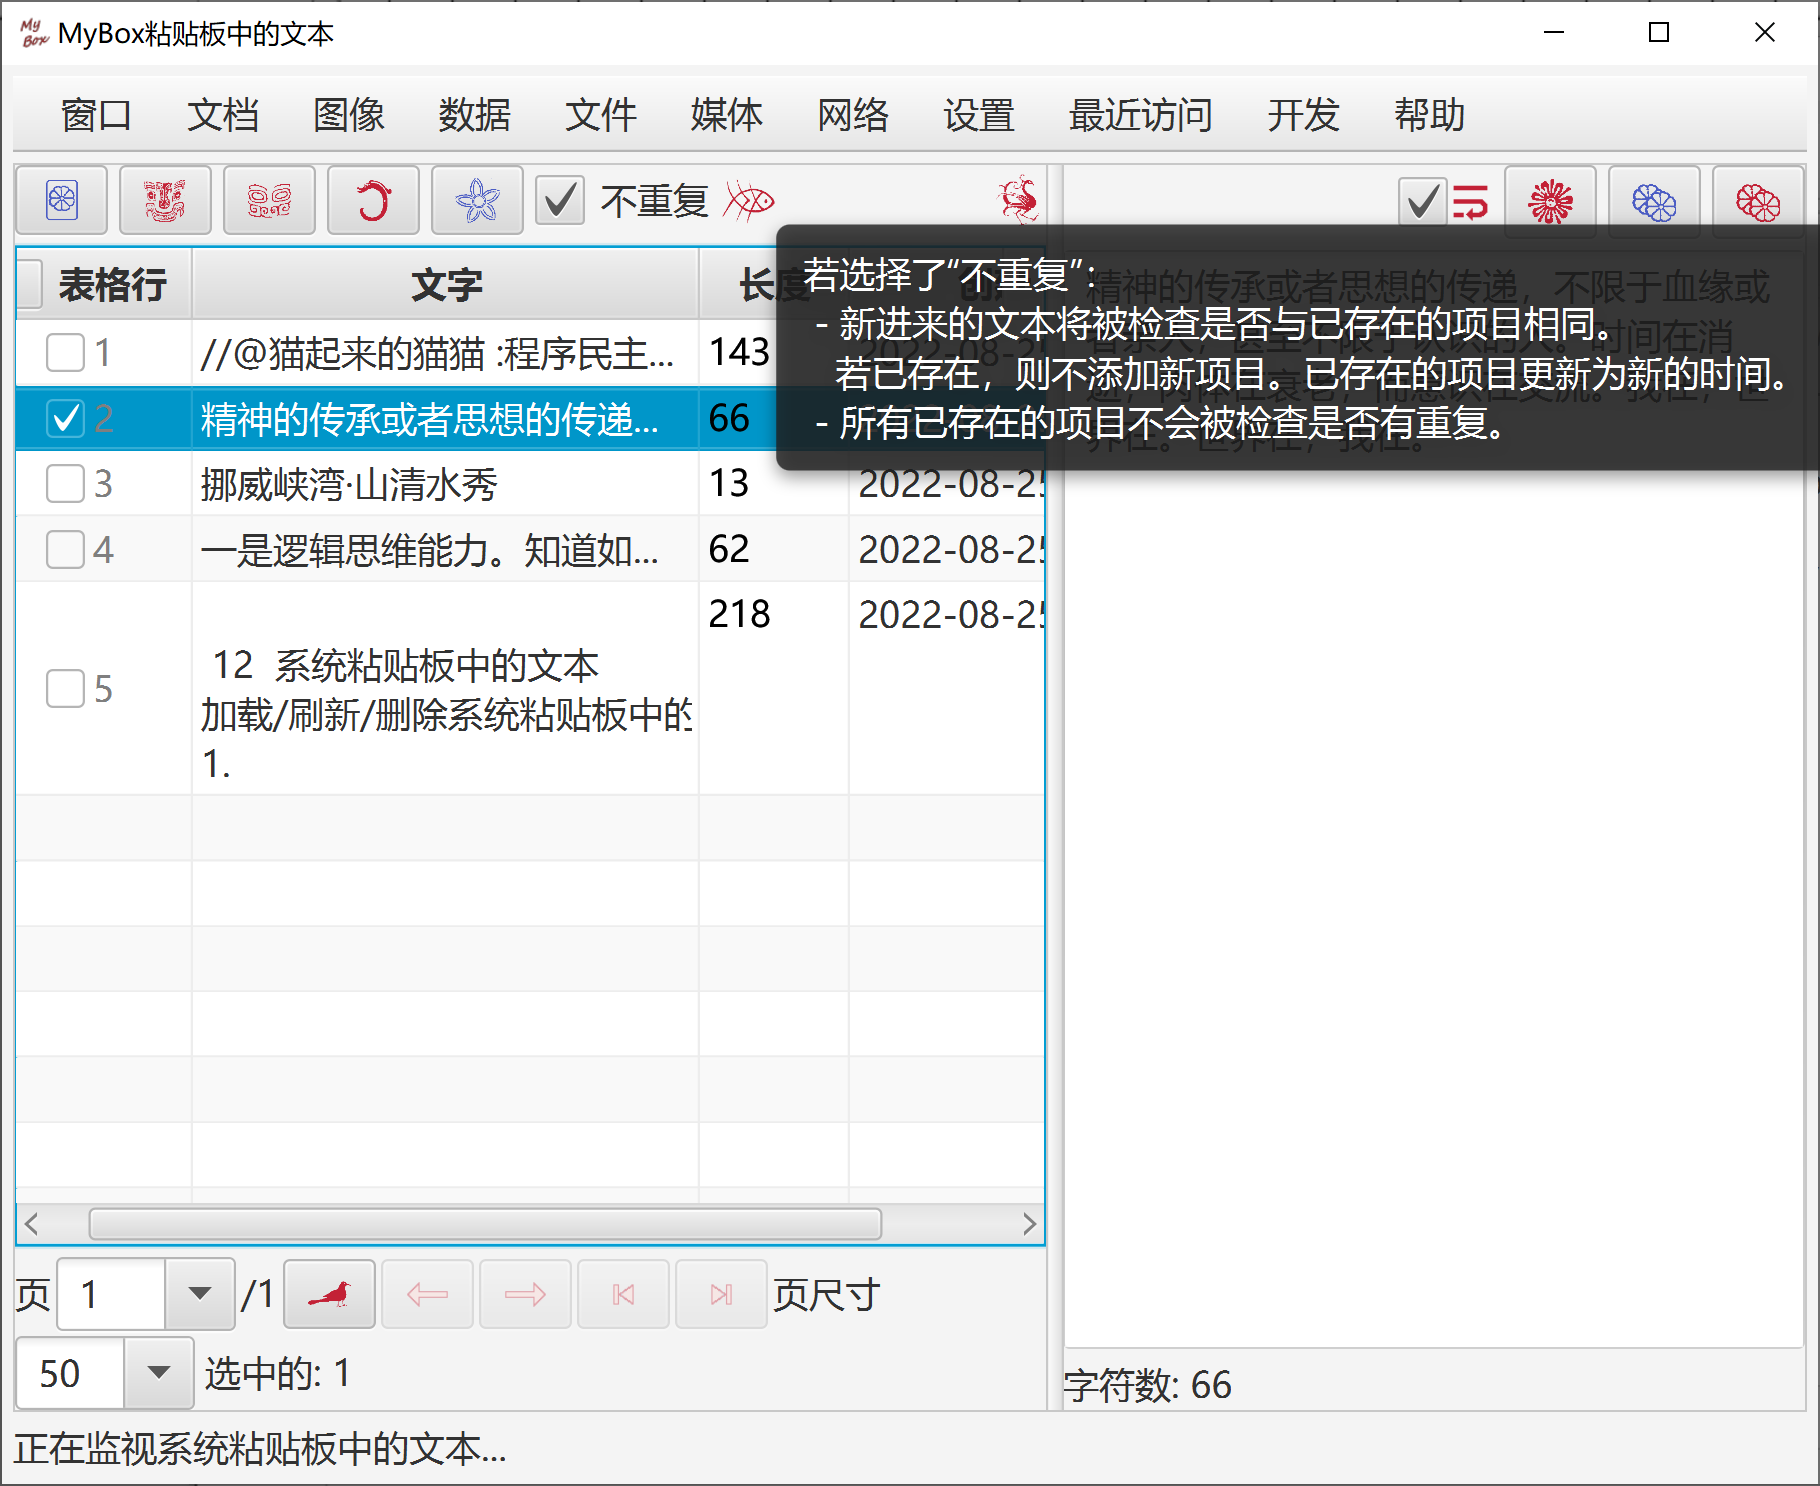Click horizontal scrollbar left arrow
This screenshot has height=1486, width=1820.
point(32,1224)
